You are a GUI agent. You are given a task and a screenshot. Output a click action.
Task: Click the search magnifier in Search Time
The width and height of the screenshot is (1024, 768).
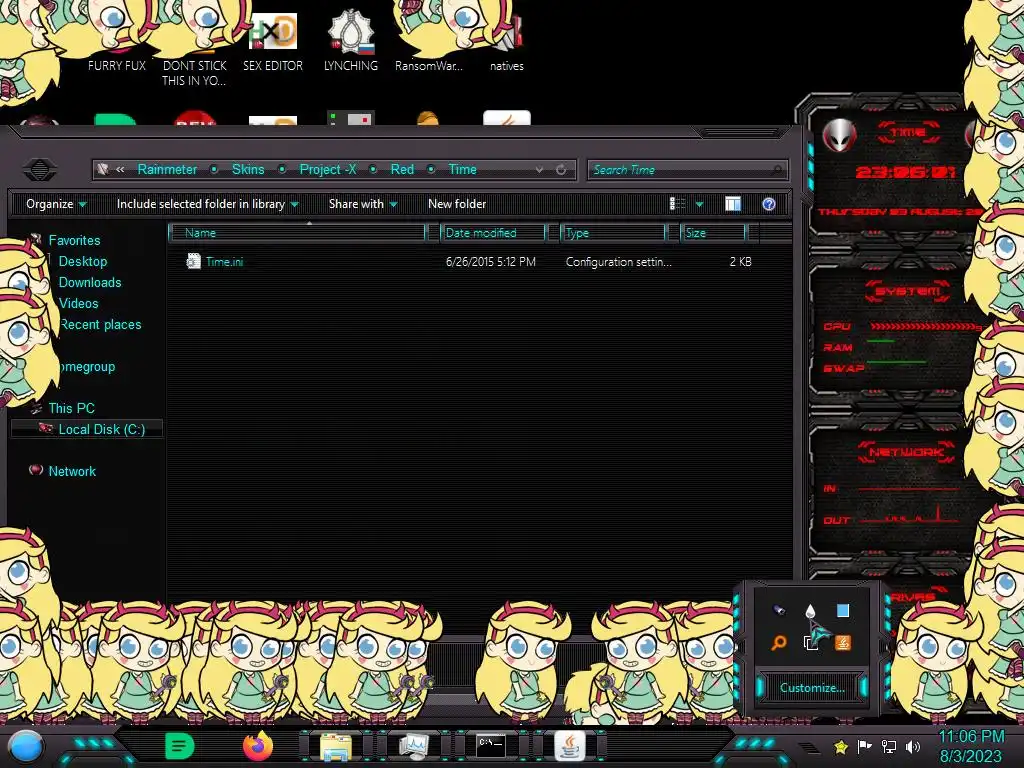[x=776, y=170]
